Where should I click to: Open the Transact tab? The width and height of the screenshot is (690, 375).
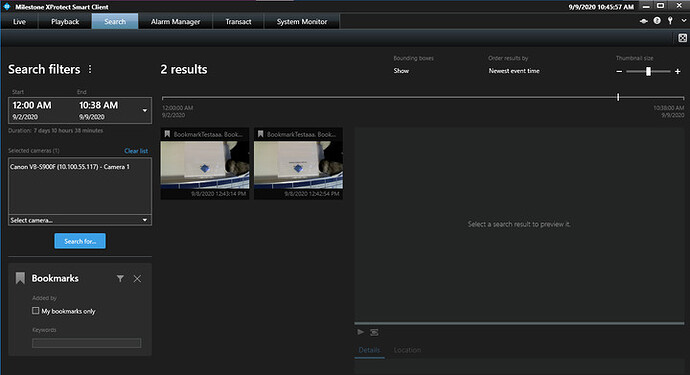tap(238, 22)
